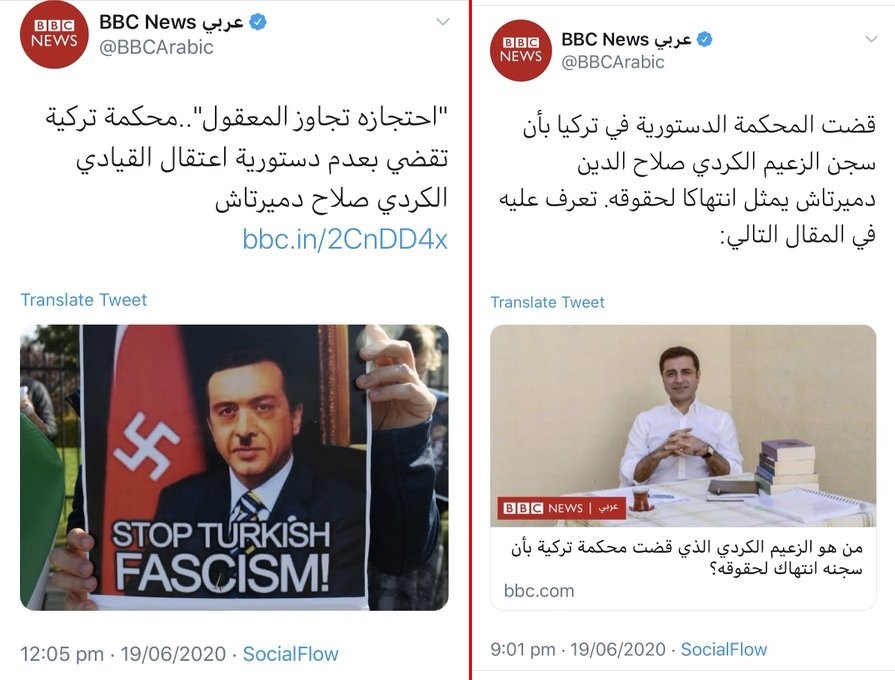
Task: Click the BBC News عربي name in right tweet
Action: tap(626, 39)
